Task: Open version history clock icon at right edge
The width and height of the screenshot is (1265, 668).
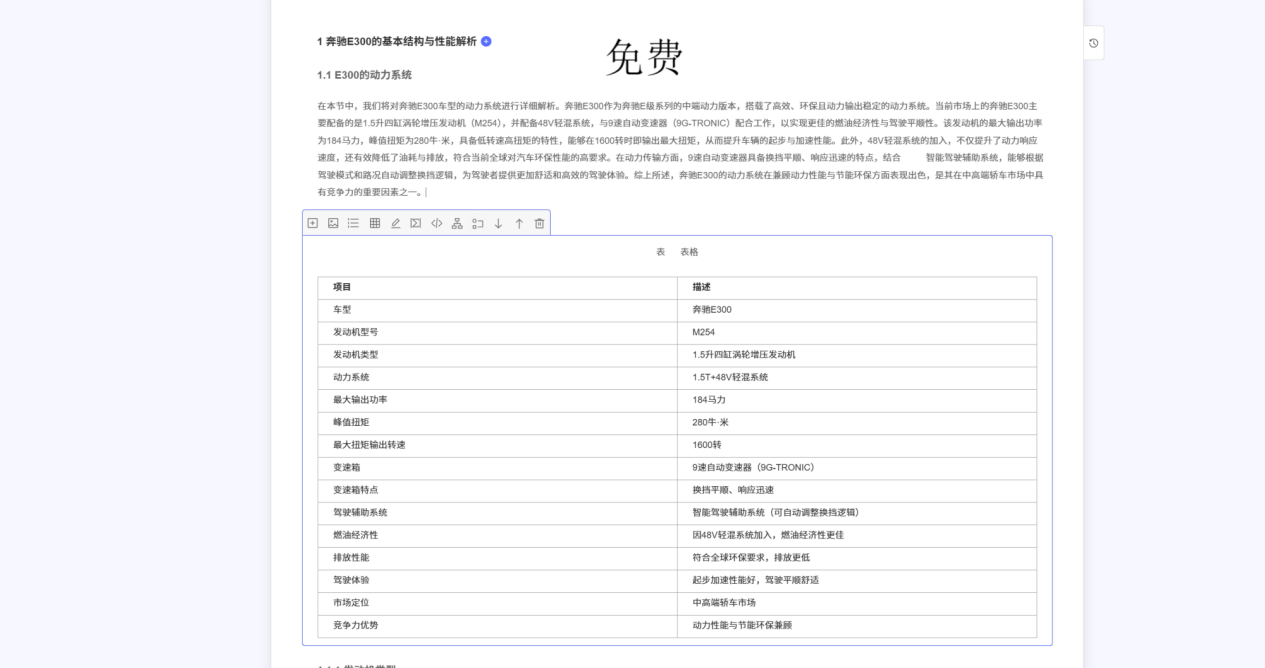Action: tap(1093, 43)
